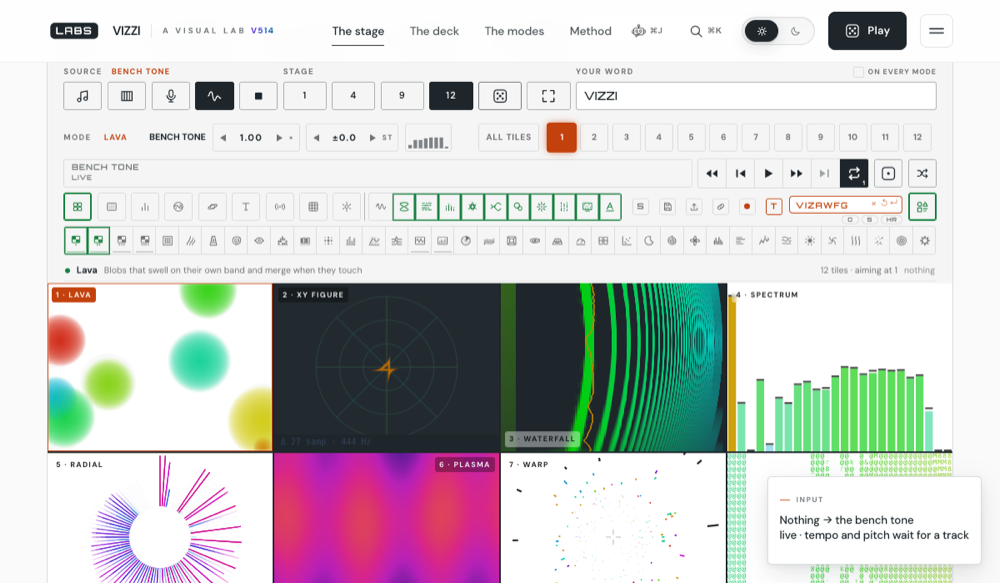
Task: Click the Play button
Action: click(867, 31)
